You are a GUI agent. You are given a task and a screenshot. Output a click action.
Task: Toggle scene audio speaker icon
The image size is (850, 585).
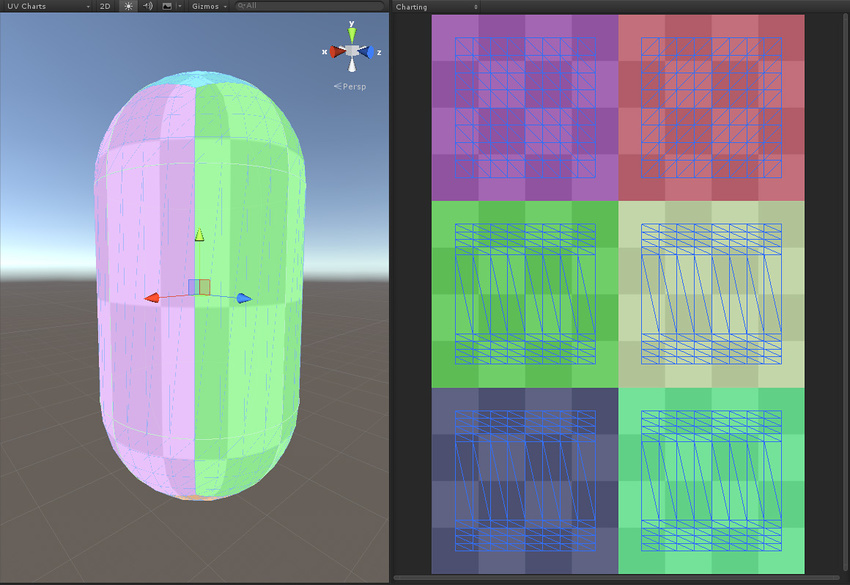(147, 6)
